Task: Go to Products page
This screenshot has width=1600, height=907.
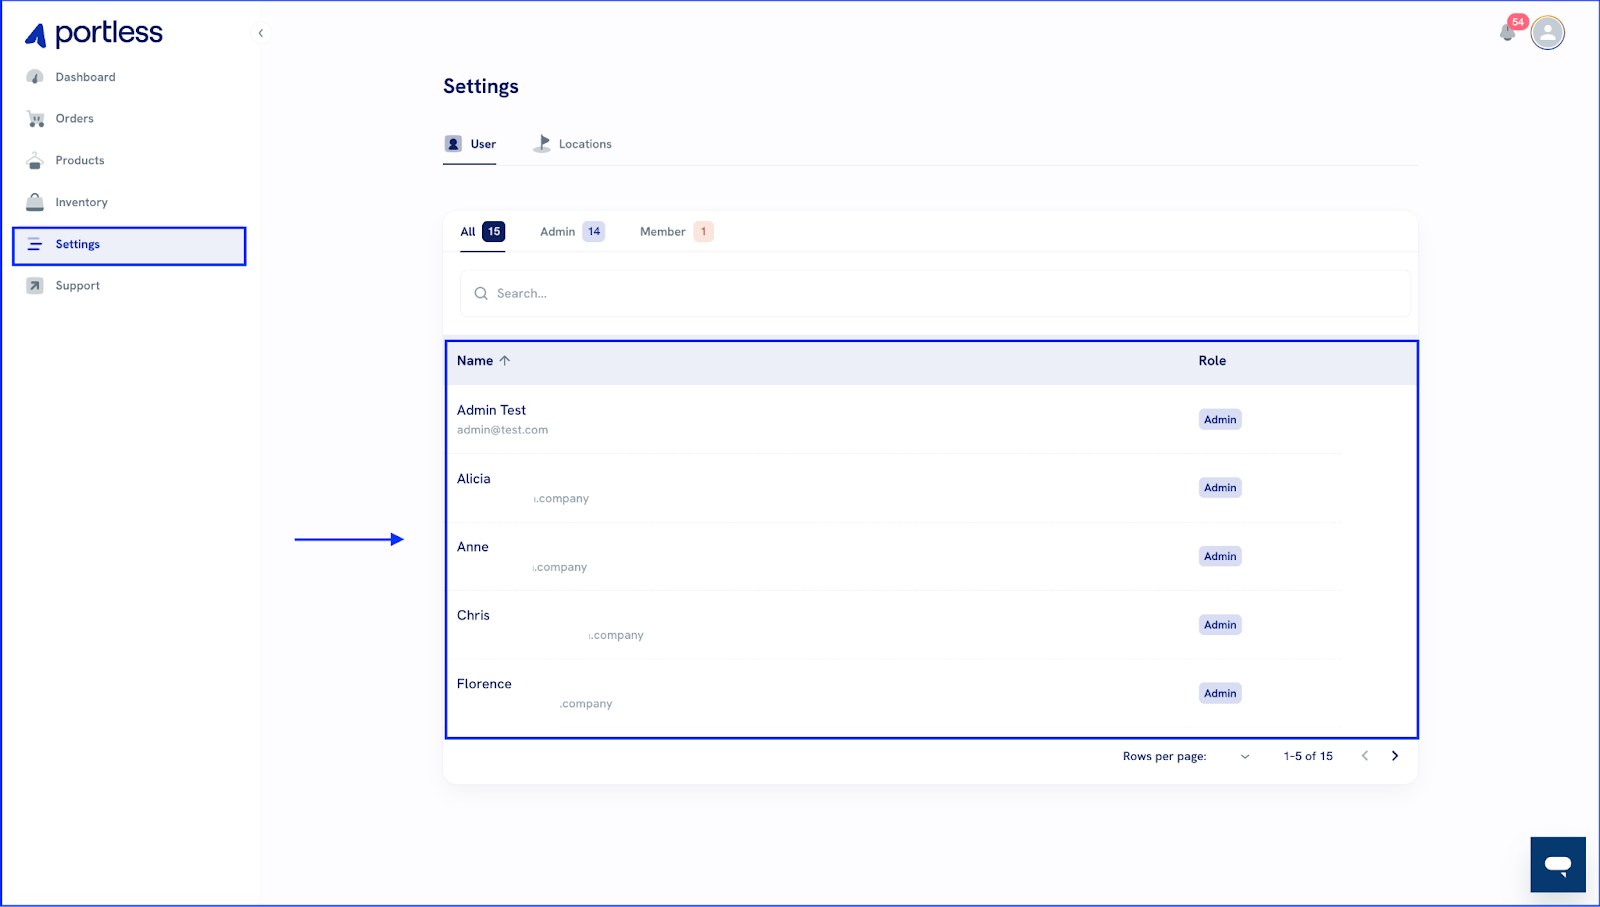Action: click(80, 160)
